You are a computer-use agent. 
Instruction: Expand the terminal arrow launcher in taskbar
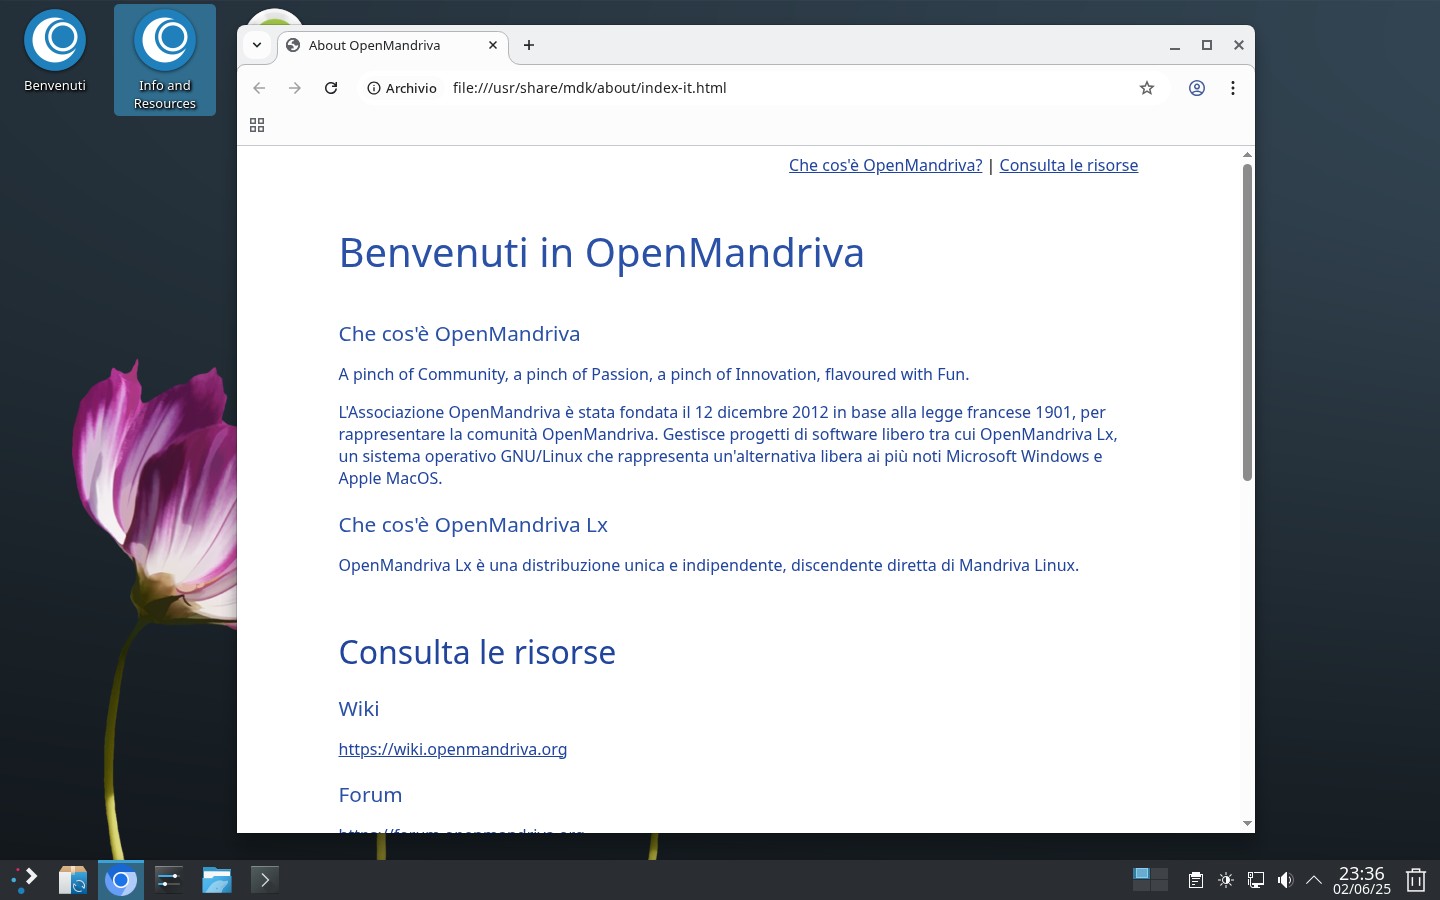[x=264, y=880]
